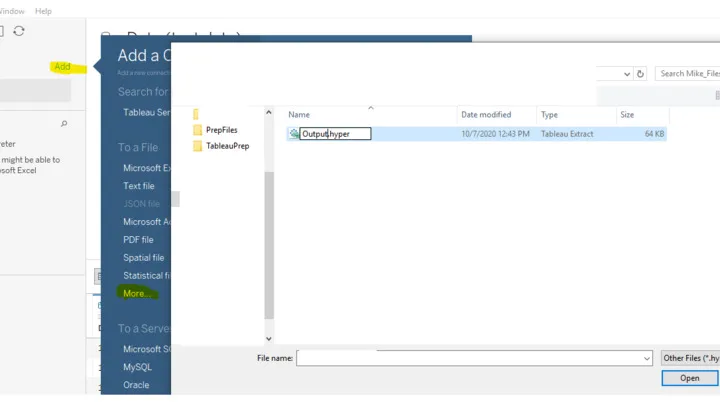Viewport: 720px width, 402px height.
Task: Click folder tree scrollbar up arrow
Action: click(x=269, y=112)
